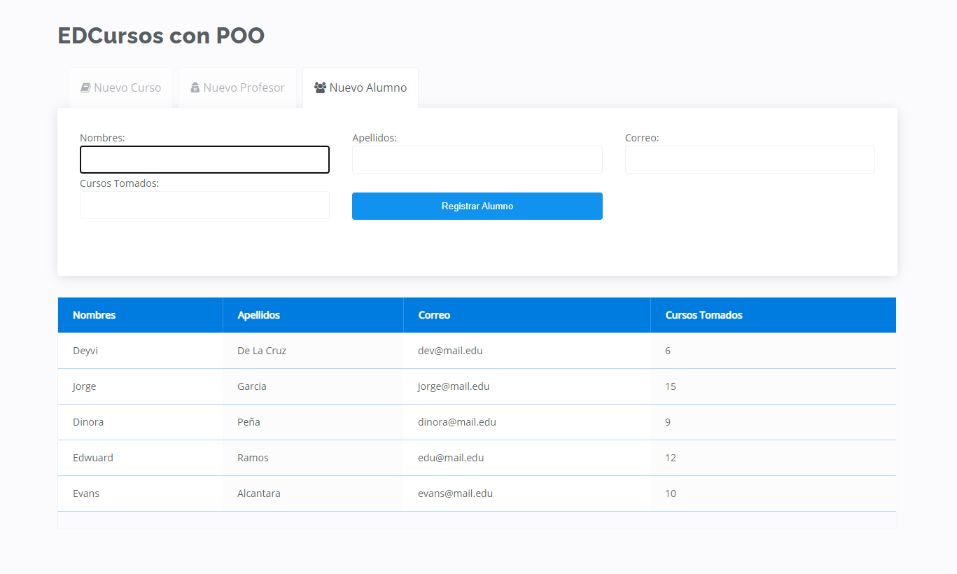Click the Cursos Tomados input field
The image size is (957, 574).
click(204, 205)
